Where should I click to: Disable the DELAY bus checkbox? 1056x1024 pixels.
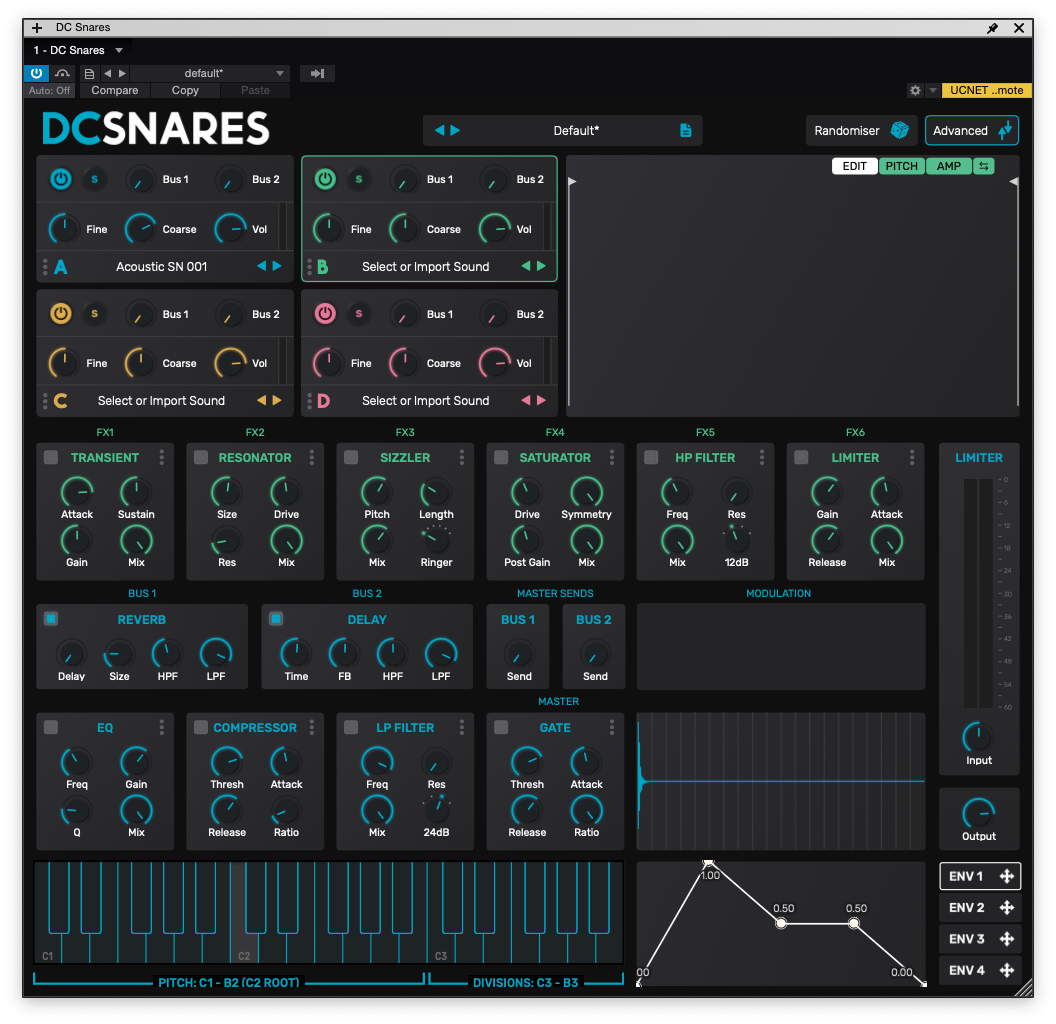[x=276, y=618]
